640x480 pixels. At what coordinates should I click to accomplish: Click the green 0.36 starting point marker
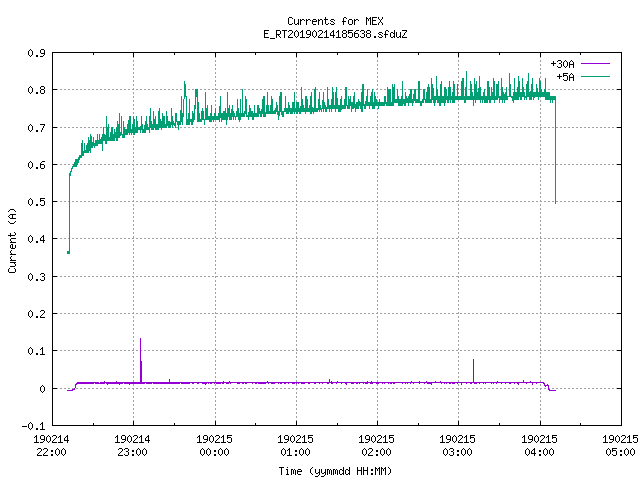pyautogui.click(x=68, y=253)
